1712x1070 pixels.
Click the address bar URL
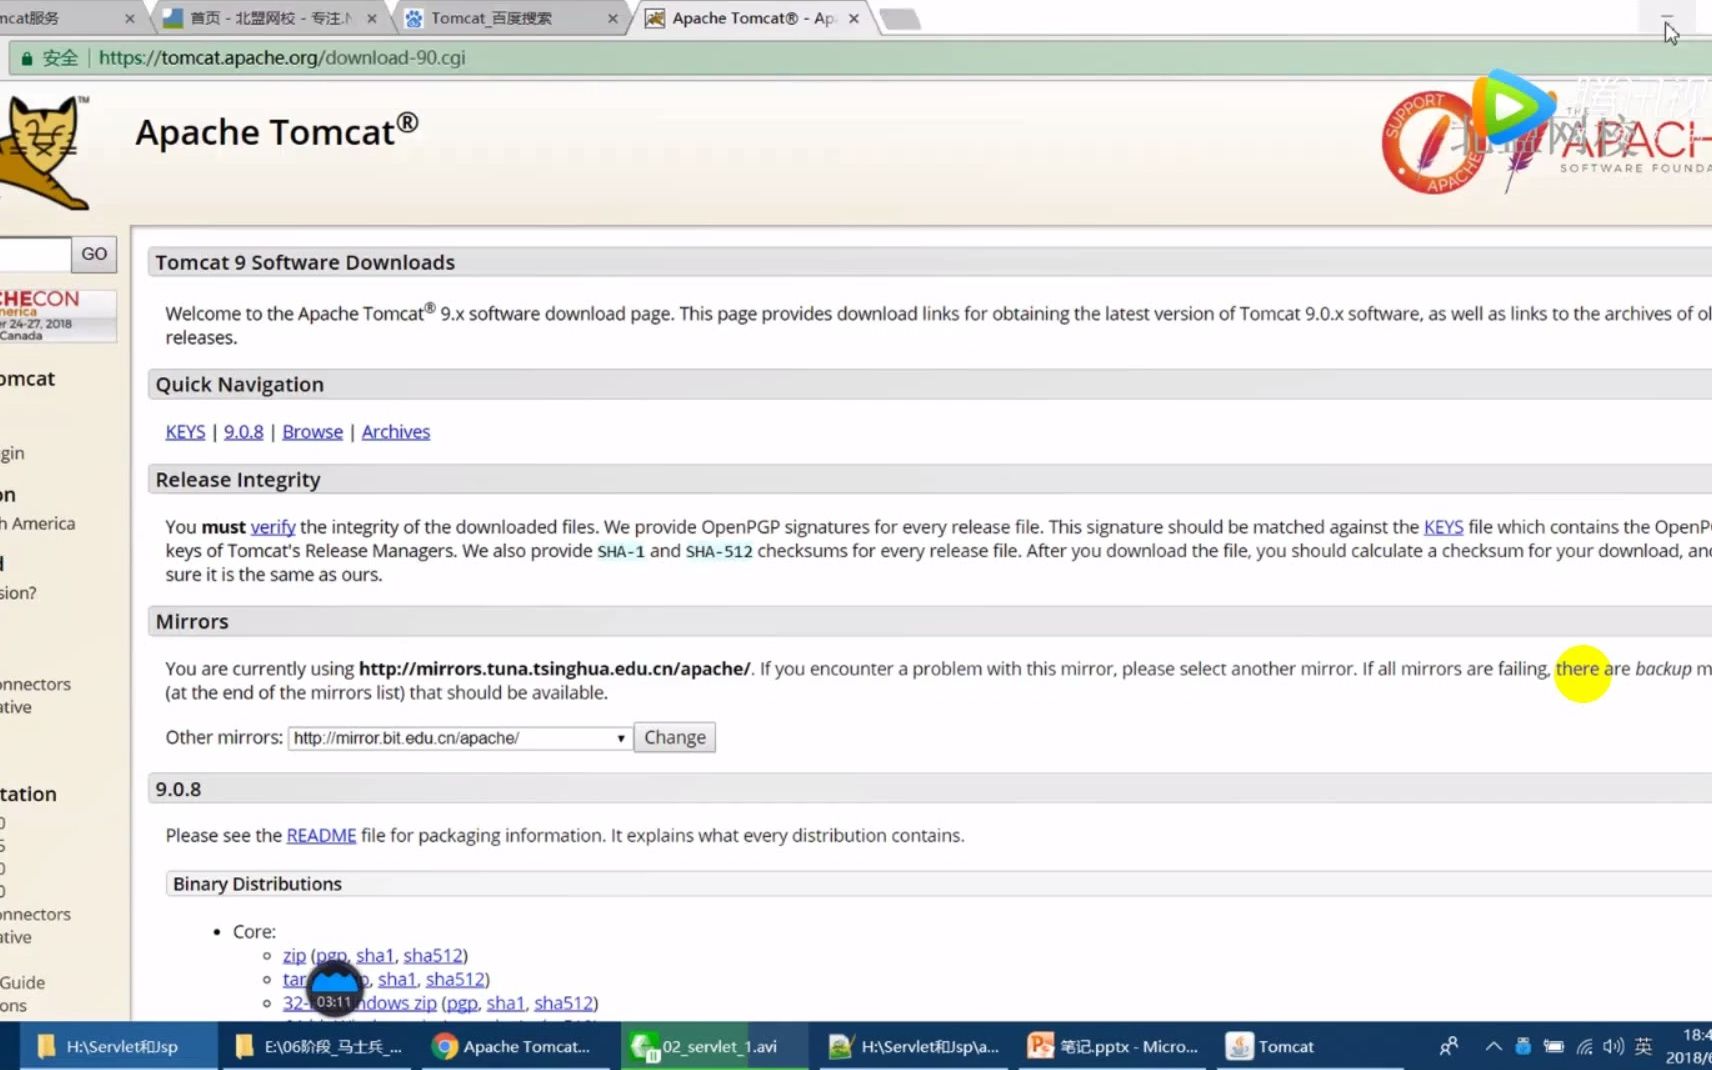click(282, 58)
